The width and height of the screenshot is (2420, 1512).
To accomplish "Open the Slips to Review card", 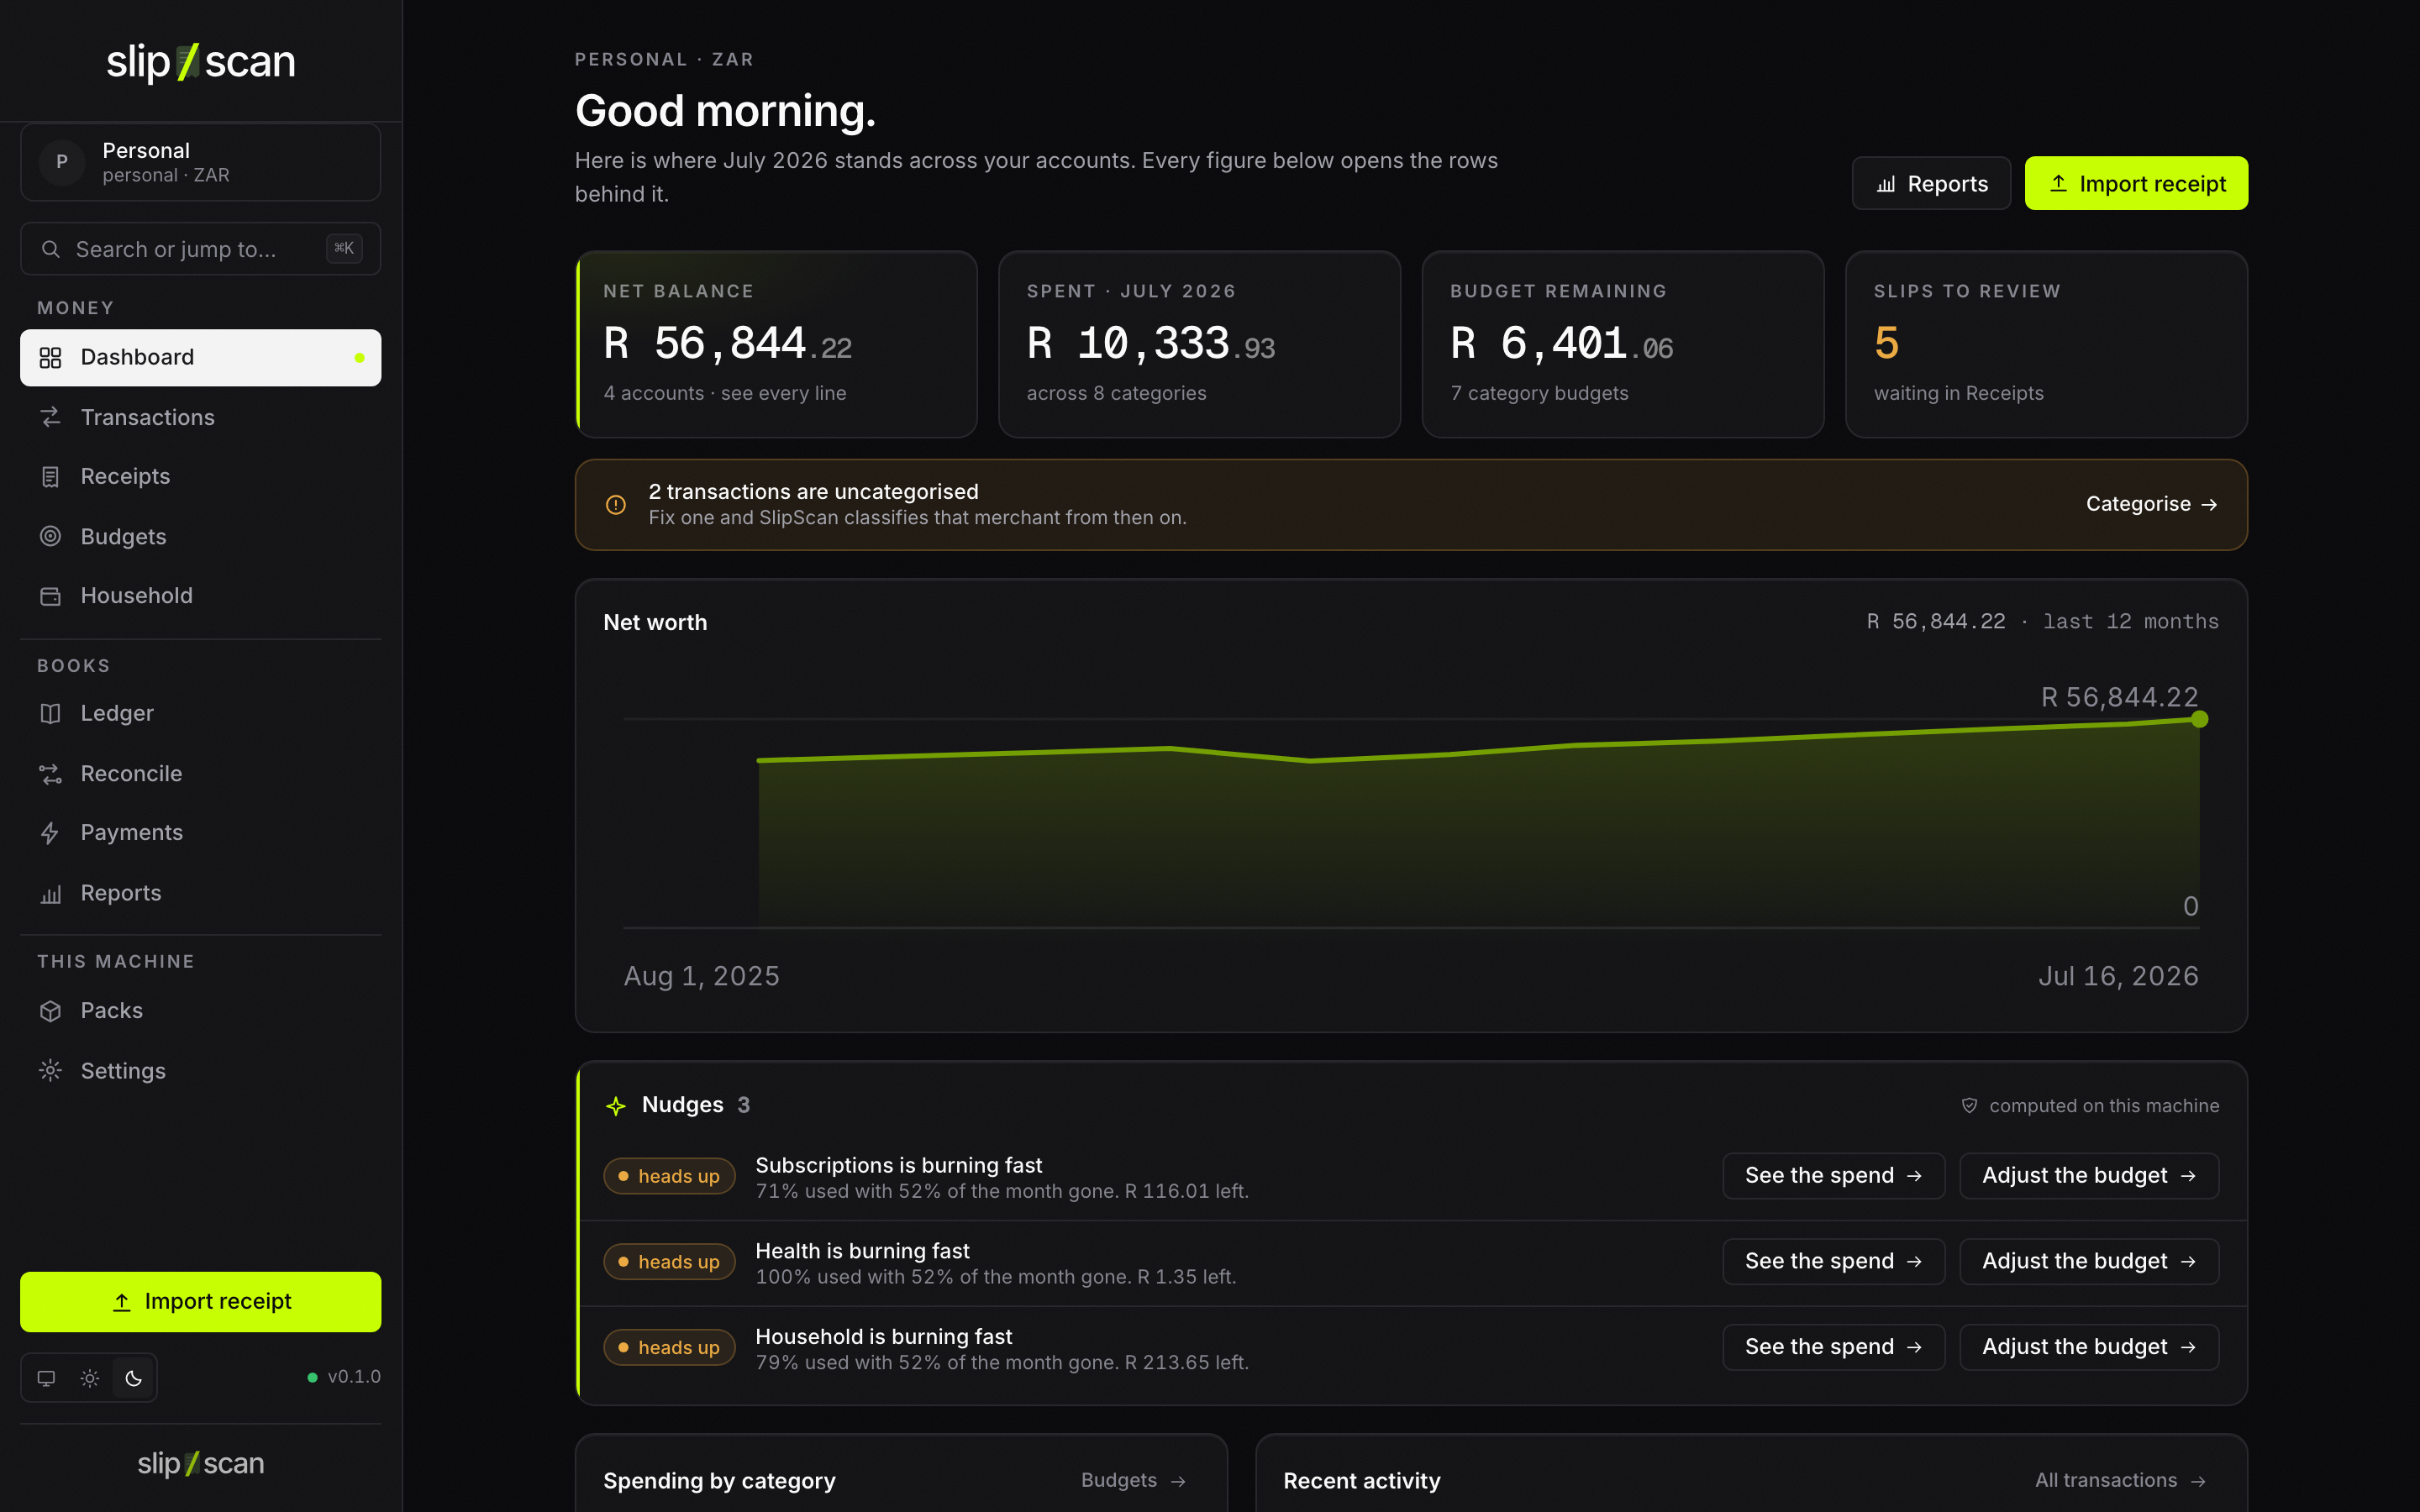I will 2046,344.
